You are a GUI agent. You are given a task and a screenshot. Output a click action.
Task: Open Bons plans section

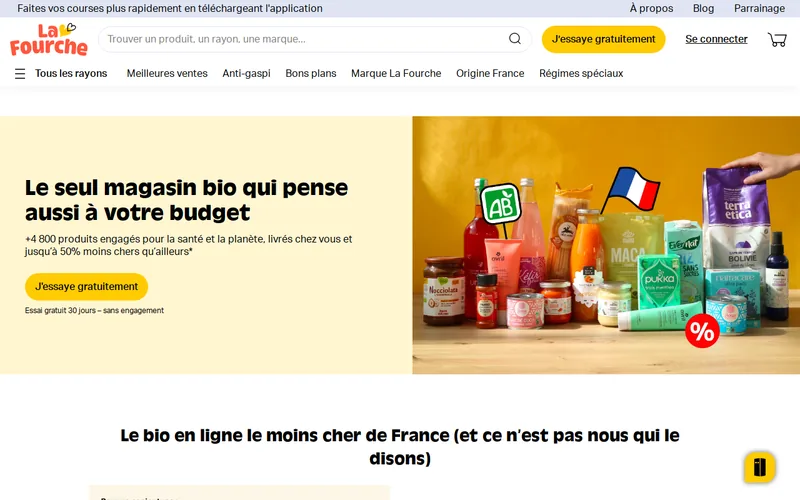point(311,73)
